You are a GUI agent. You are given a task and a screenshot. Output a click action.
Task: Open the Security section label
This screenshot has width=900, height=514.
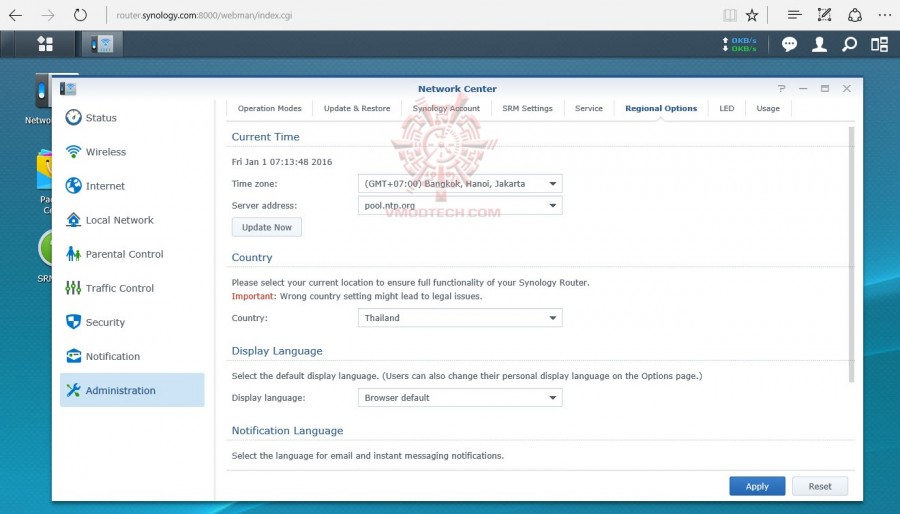point(105,322)
